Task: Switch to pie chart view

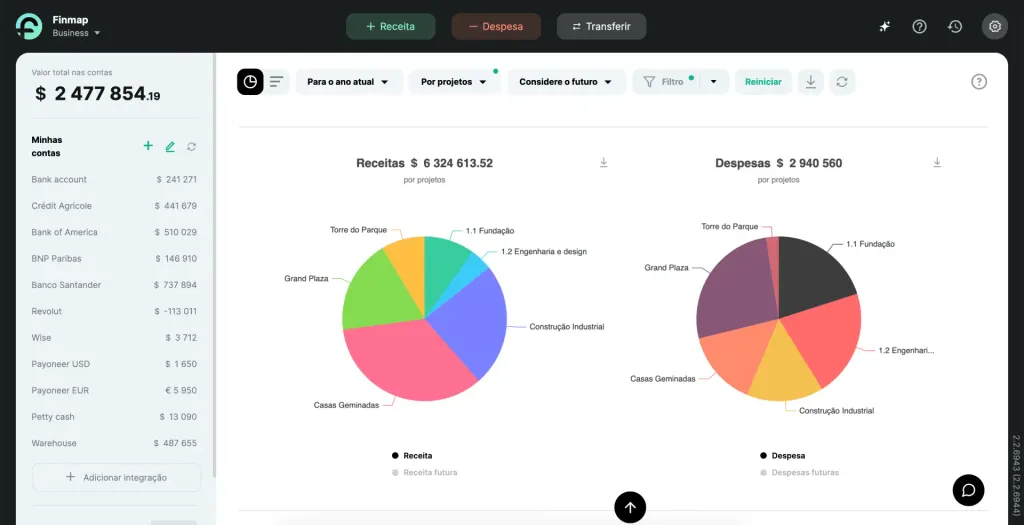Action: coord(250,82)
